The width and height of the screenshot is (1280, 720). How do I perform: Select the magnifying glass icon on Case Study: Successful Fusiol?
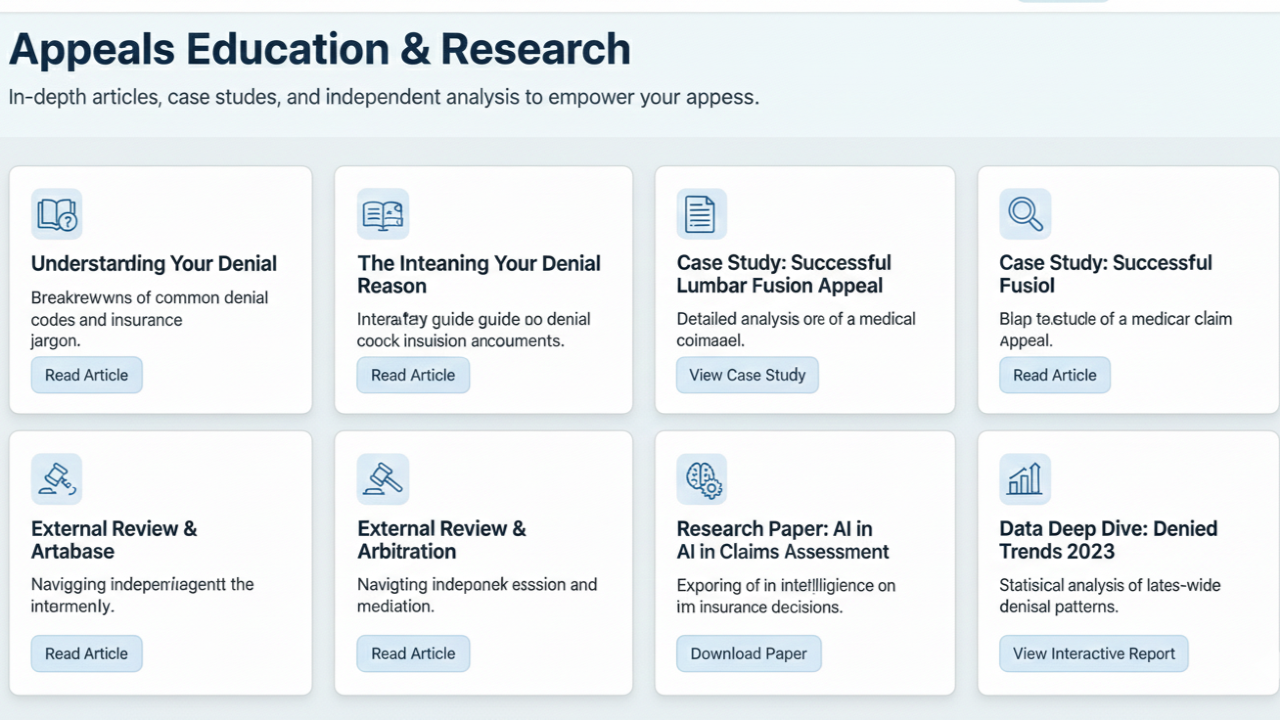tap(1025, 213)
